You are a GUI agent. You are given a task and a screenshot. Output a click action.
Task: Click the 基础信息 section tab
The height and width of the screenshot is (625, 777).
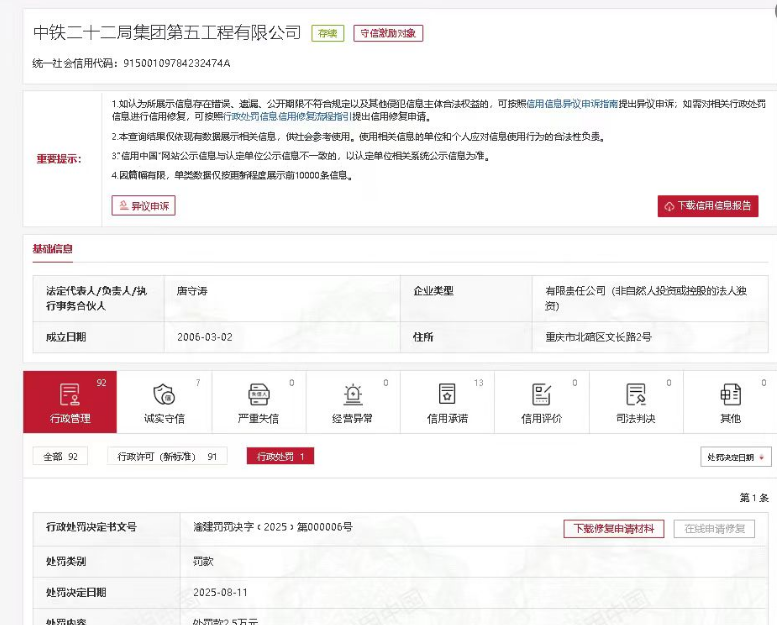pos(53,249)
